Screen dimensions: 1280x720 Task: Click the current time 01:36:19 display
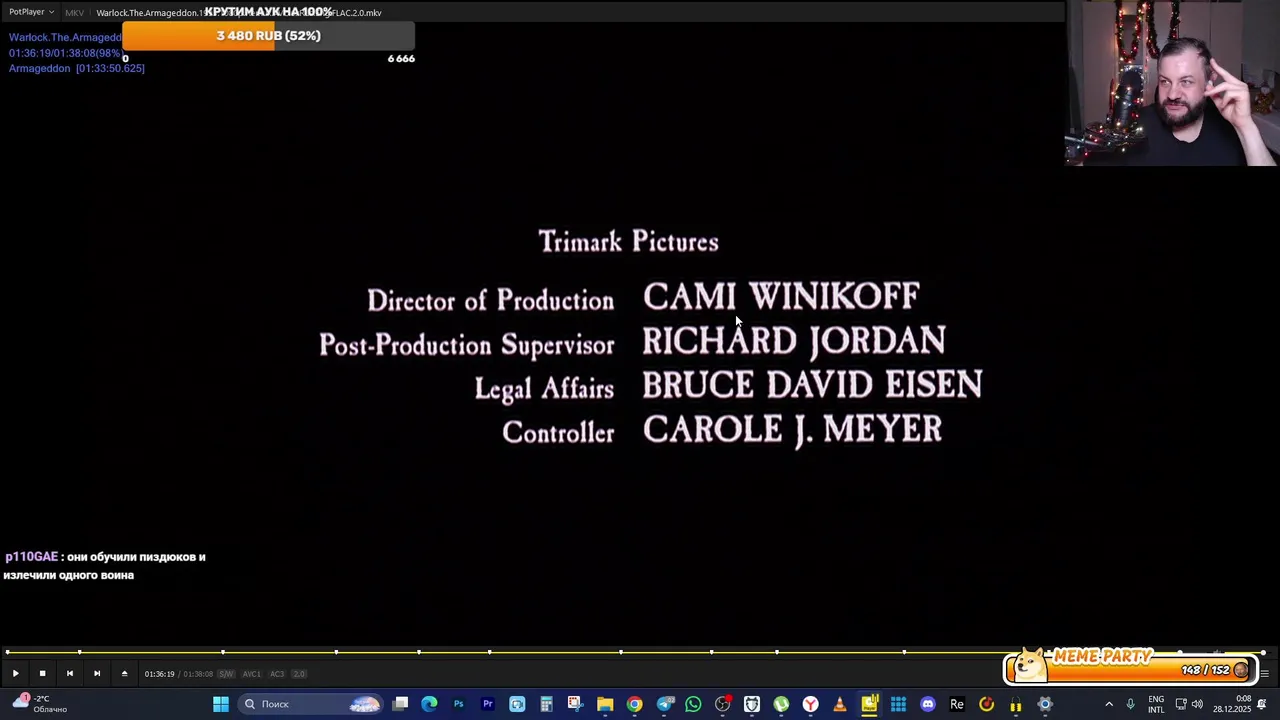(x=159, y=674)
